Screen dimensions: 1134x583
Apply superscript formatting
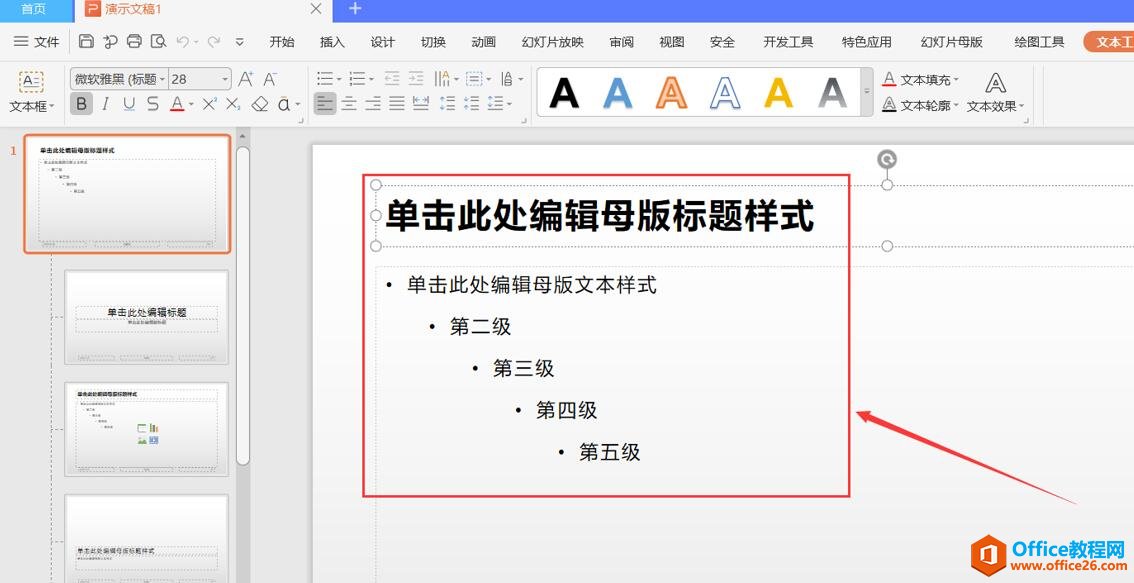point(210,104)
